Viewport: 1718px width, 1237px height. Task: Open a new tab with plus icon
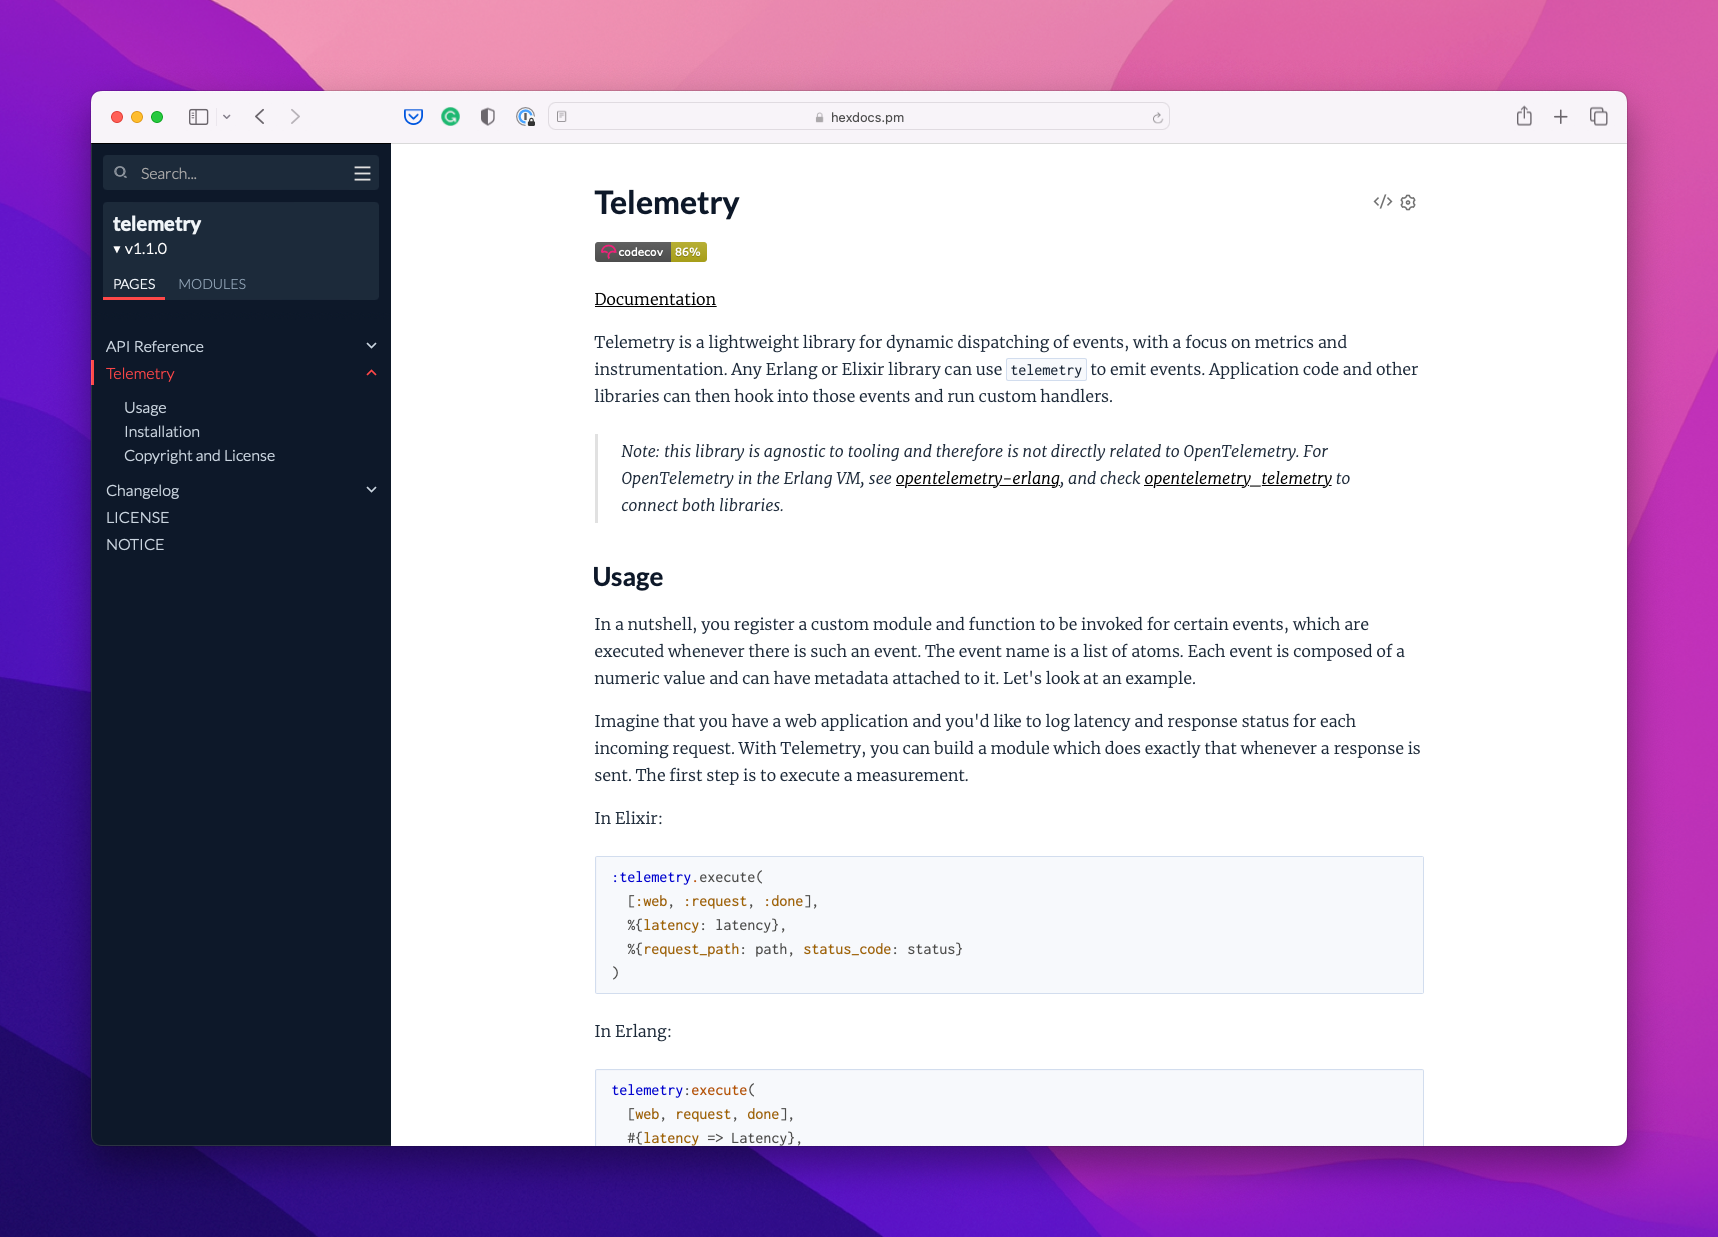click(x=1561, y=117)
